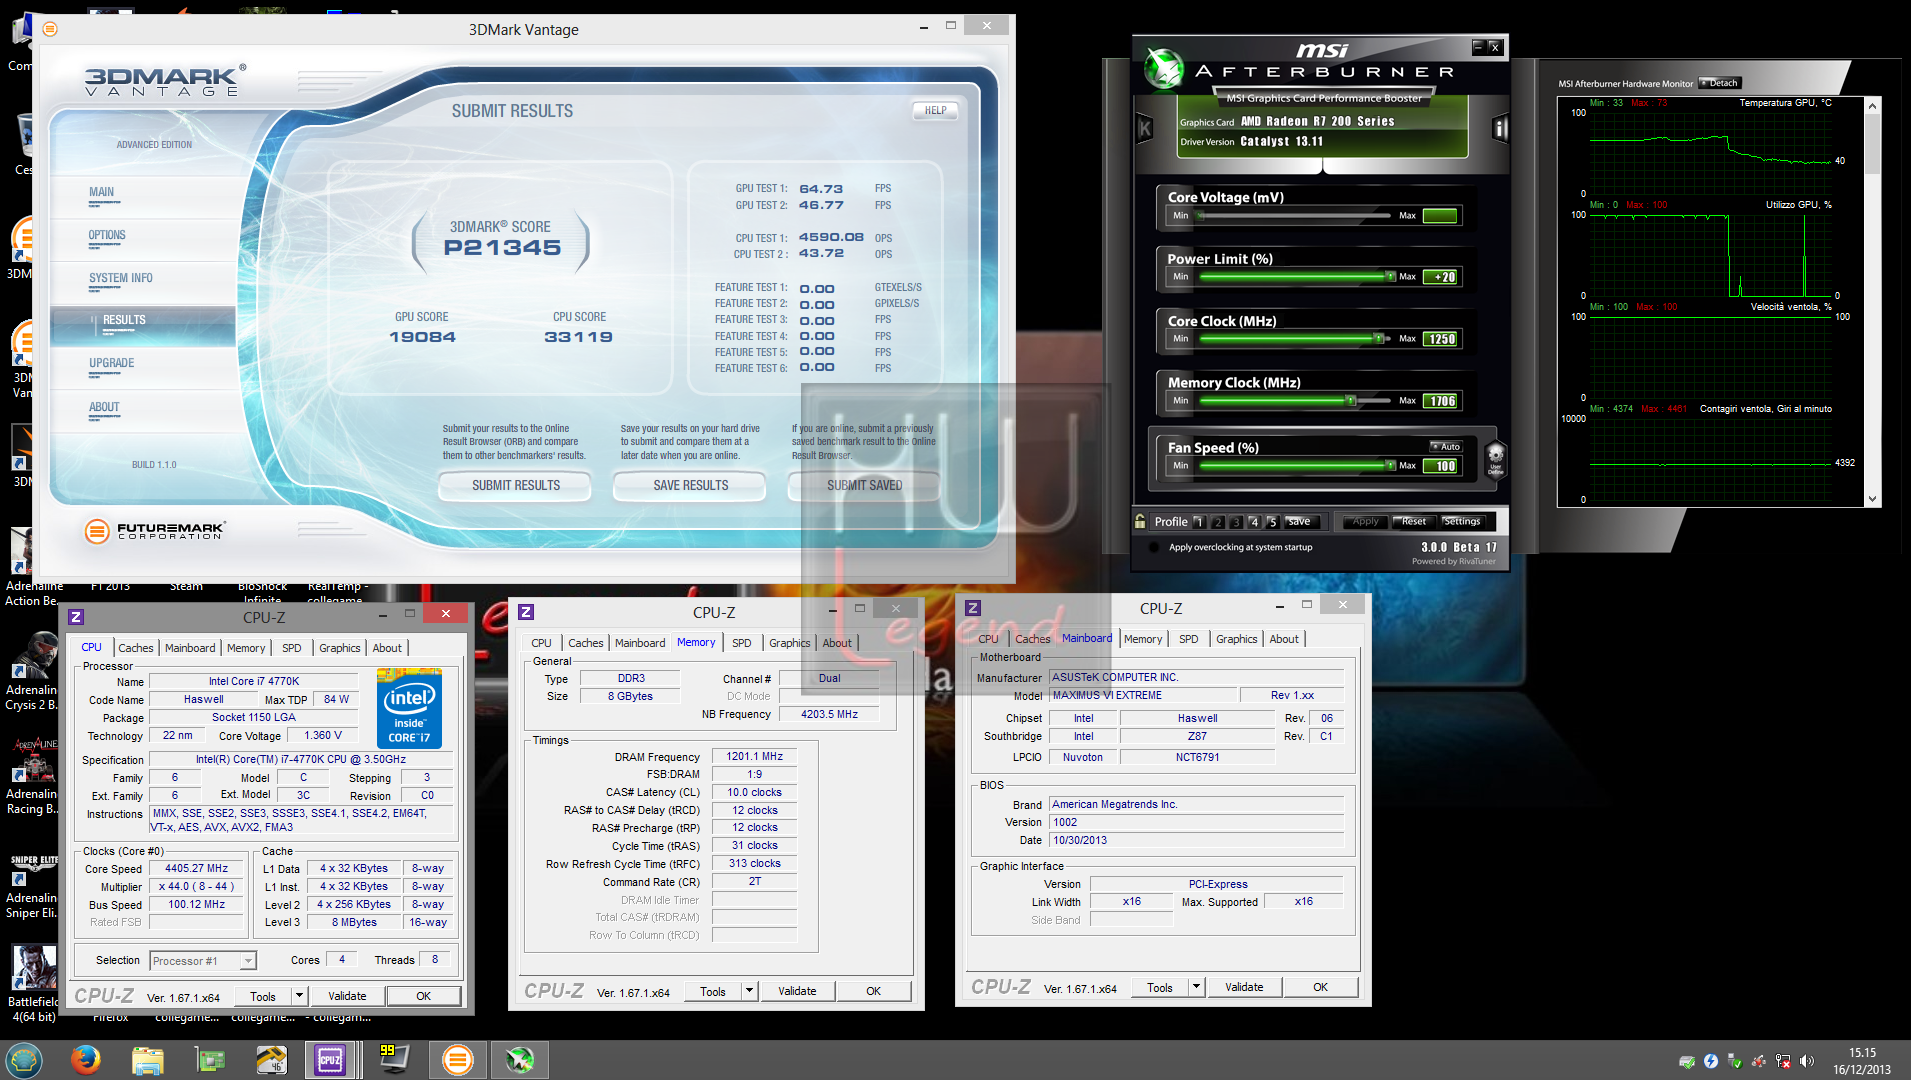Open Mainboard tab in the Memory CPU-Z window

coord(640,643)
